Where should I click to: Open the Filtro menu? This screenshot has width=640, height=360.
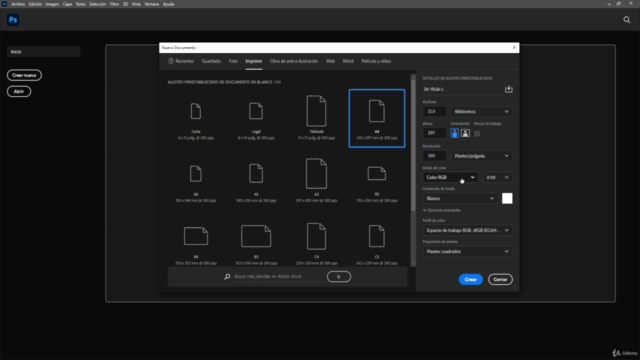coord(114,4)
